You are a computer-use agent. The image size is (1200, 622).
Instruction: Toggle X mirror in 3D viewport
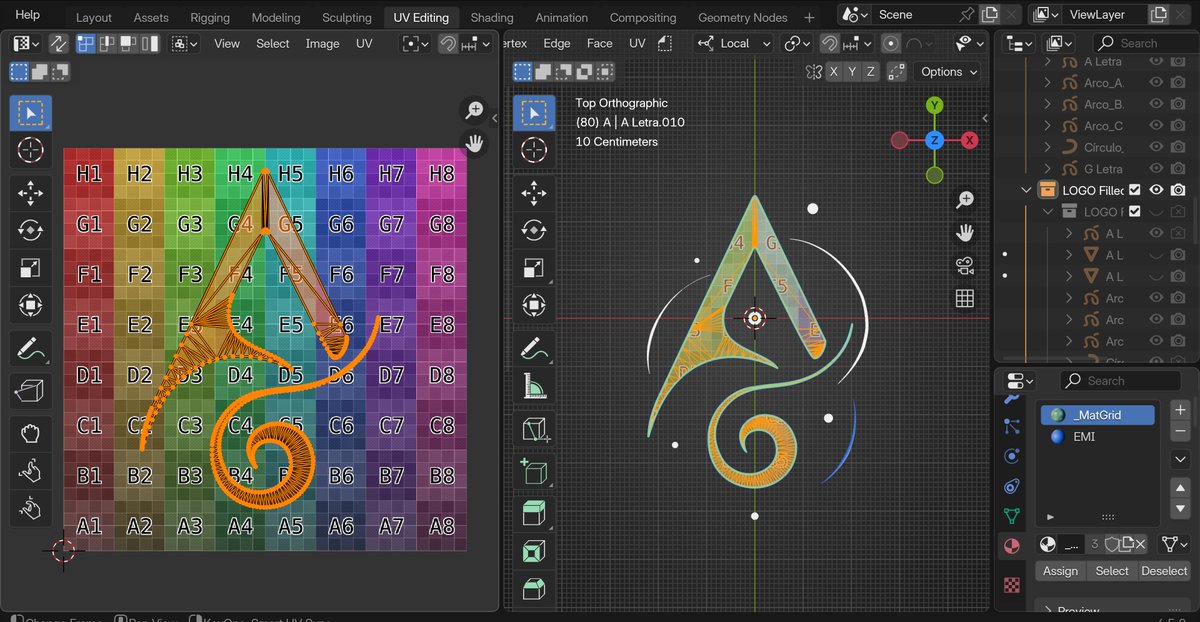pos(832,72)
